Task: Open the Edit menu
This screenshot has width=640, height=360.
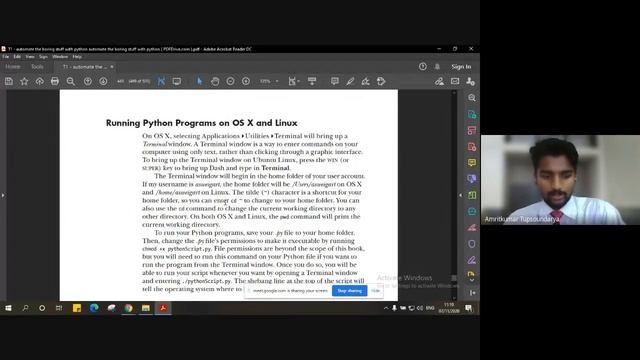Action: (x=17, y=57)
